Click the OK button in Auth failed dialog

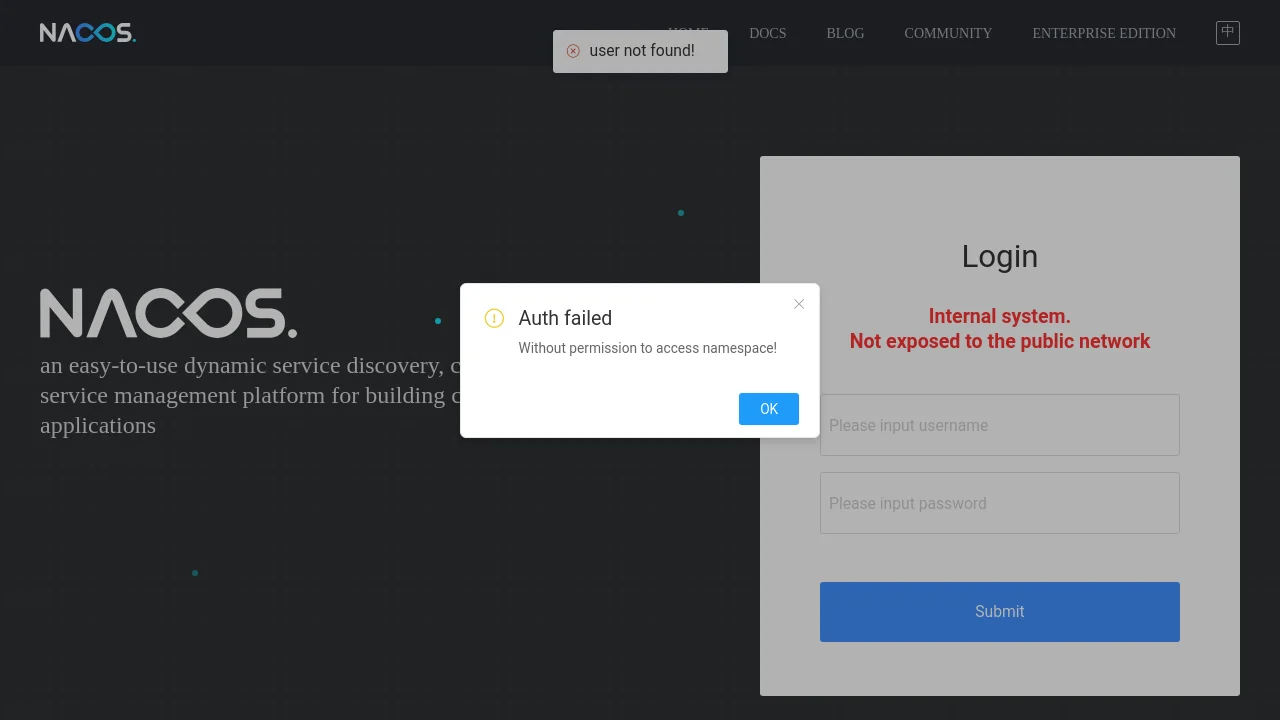pos(768,409)
